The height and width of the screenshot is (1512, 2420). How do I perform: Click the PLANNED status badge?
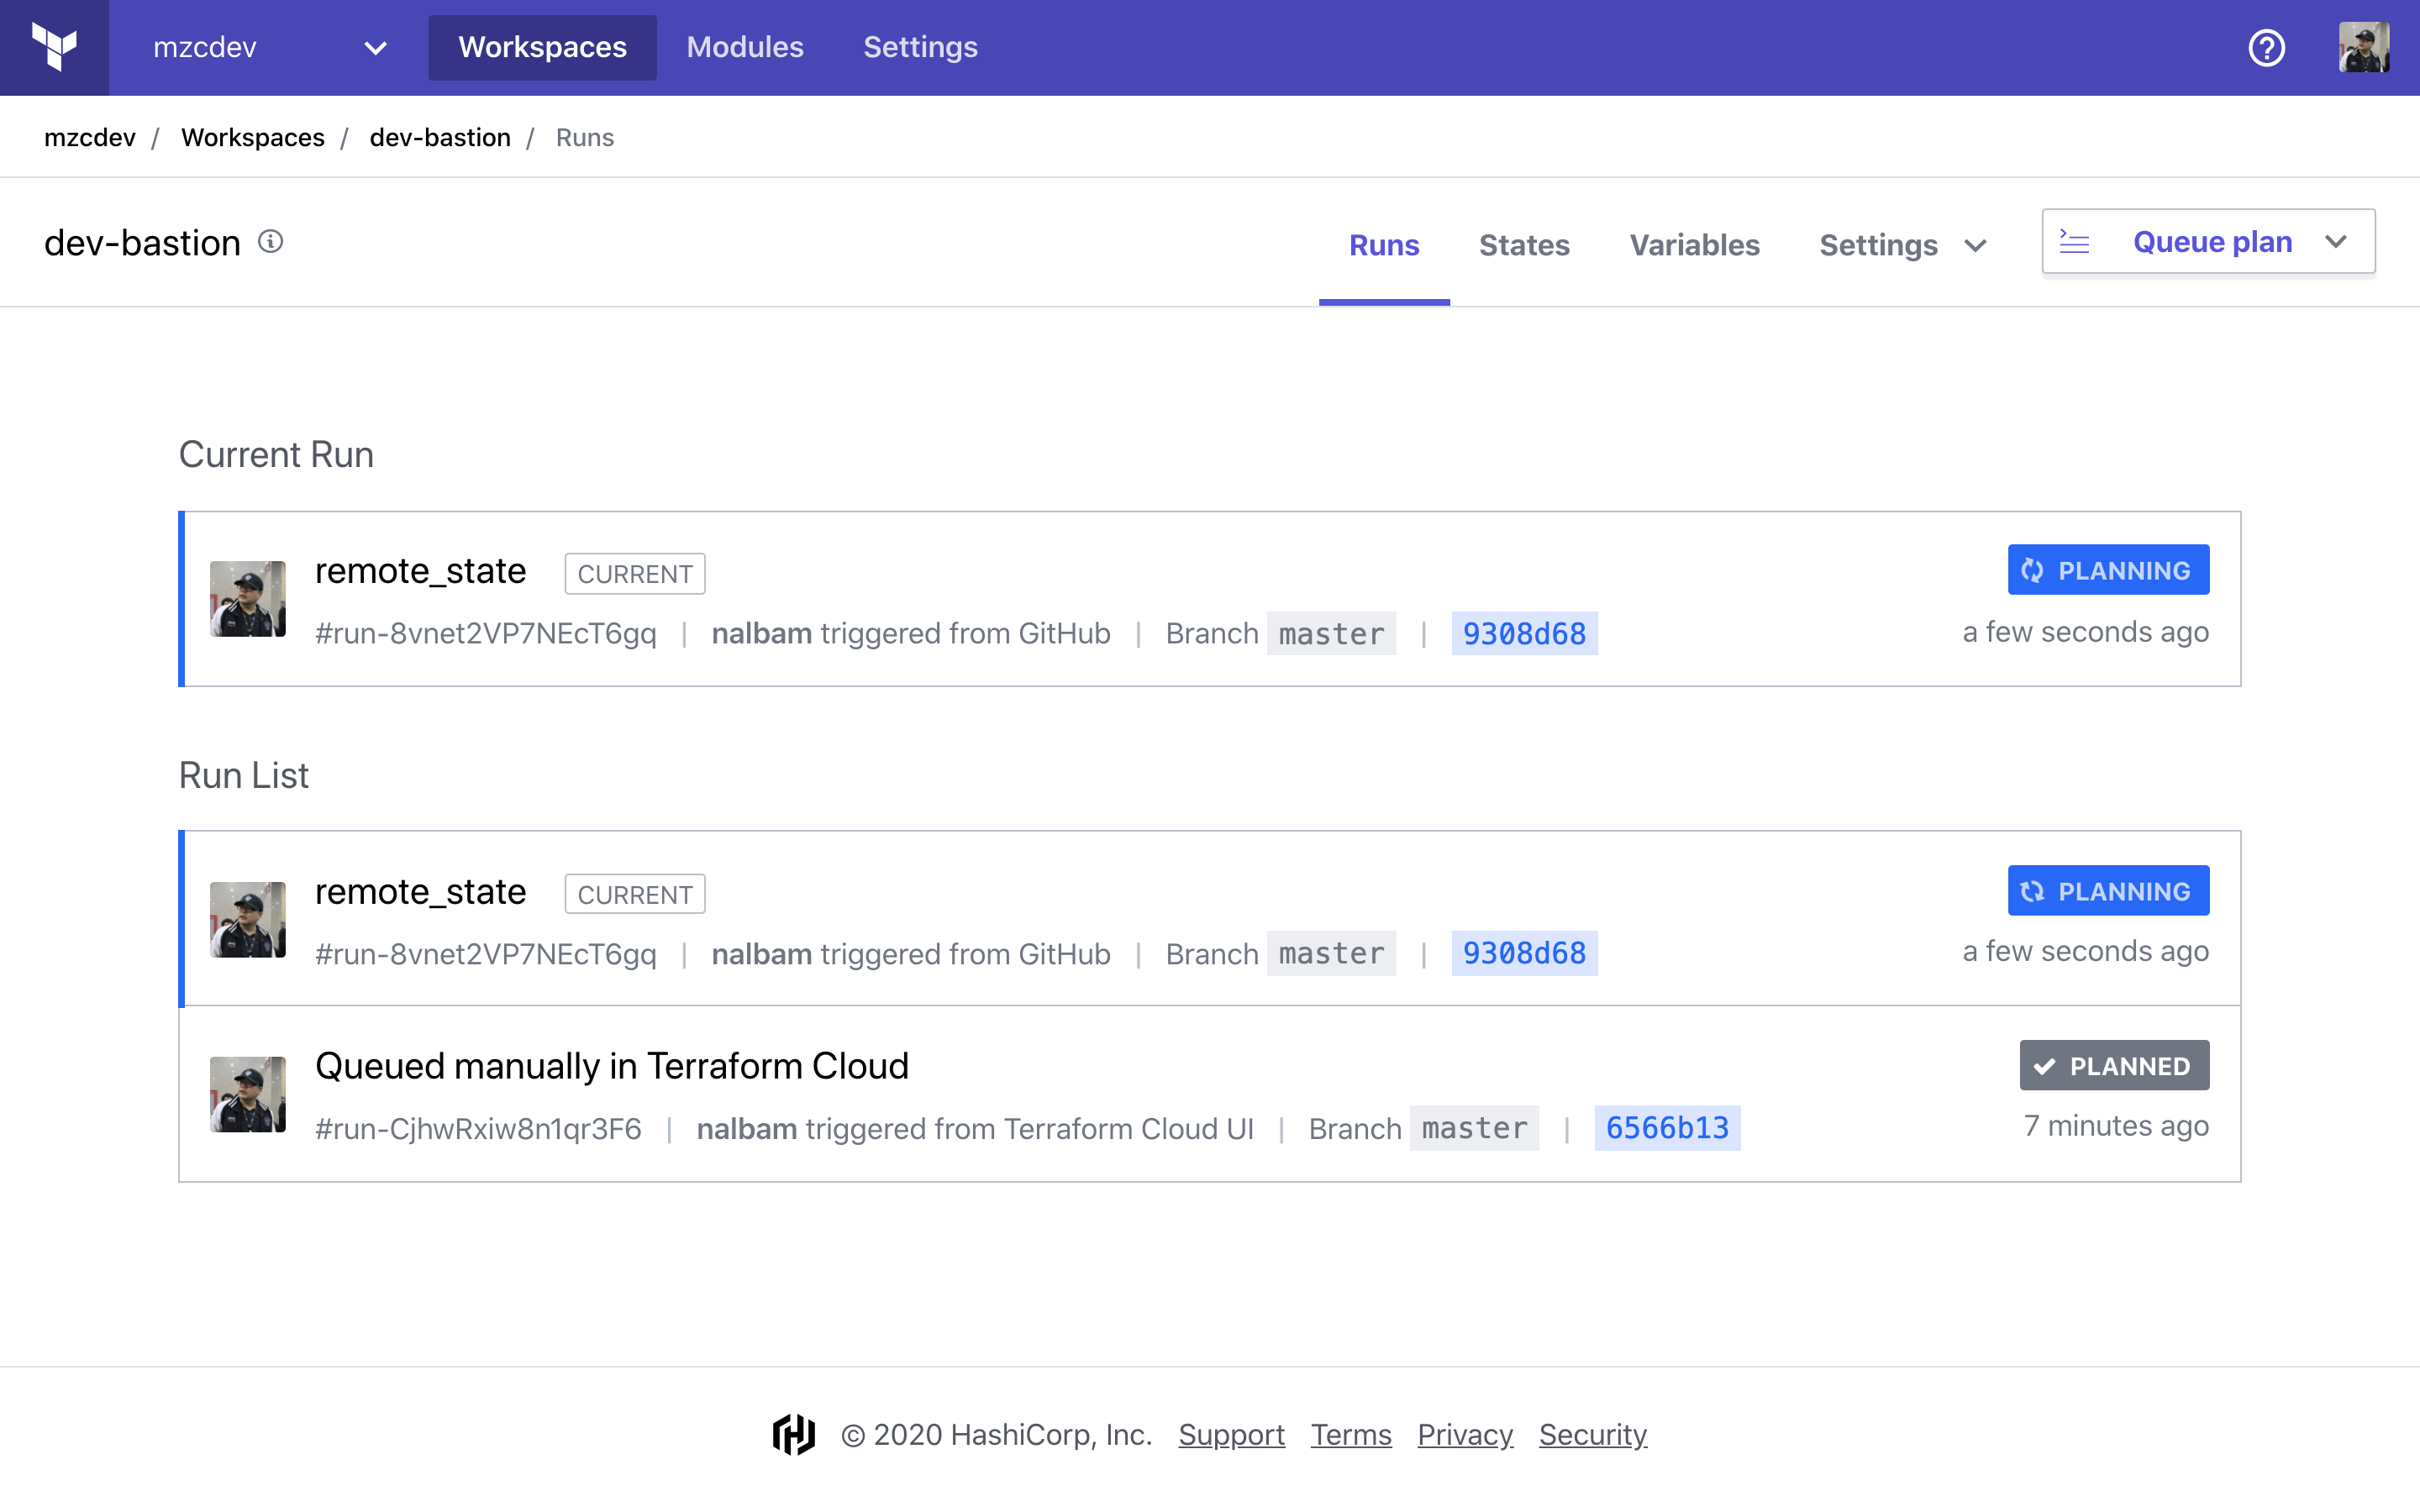point(2114,1065)
